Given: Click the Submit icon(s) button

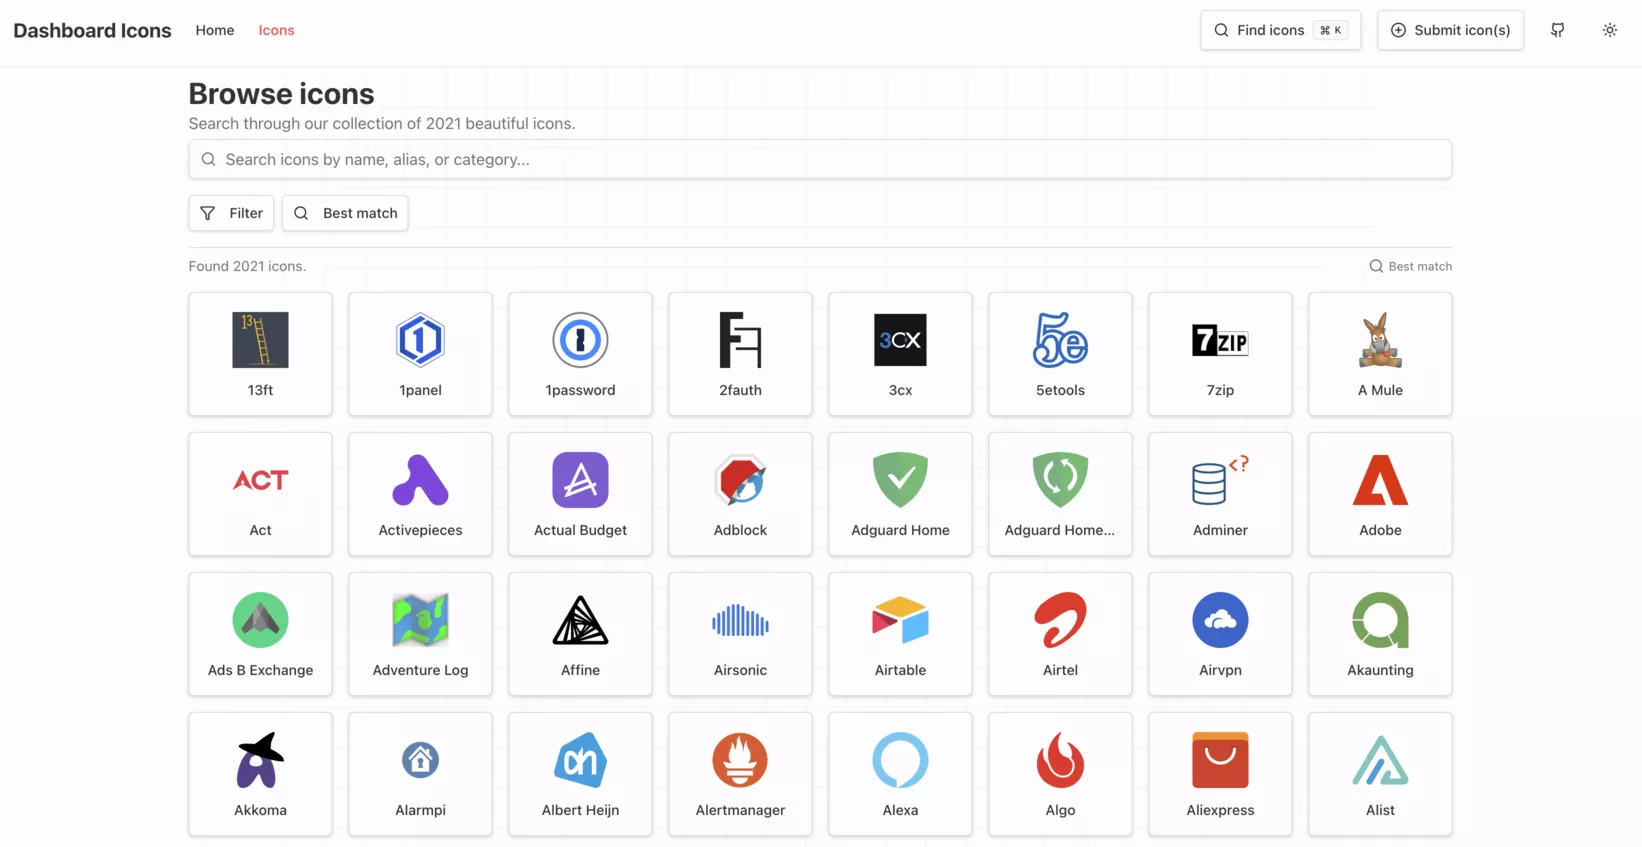Looking at the screenshot, I should coord(1450,30).
